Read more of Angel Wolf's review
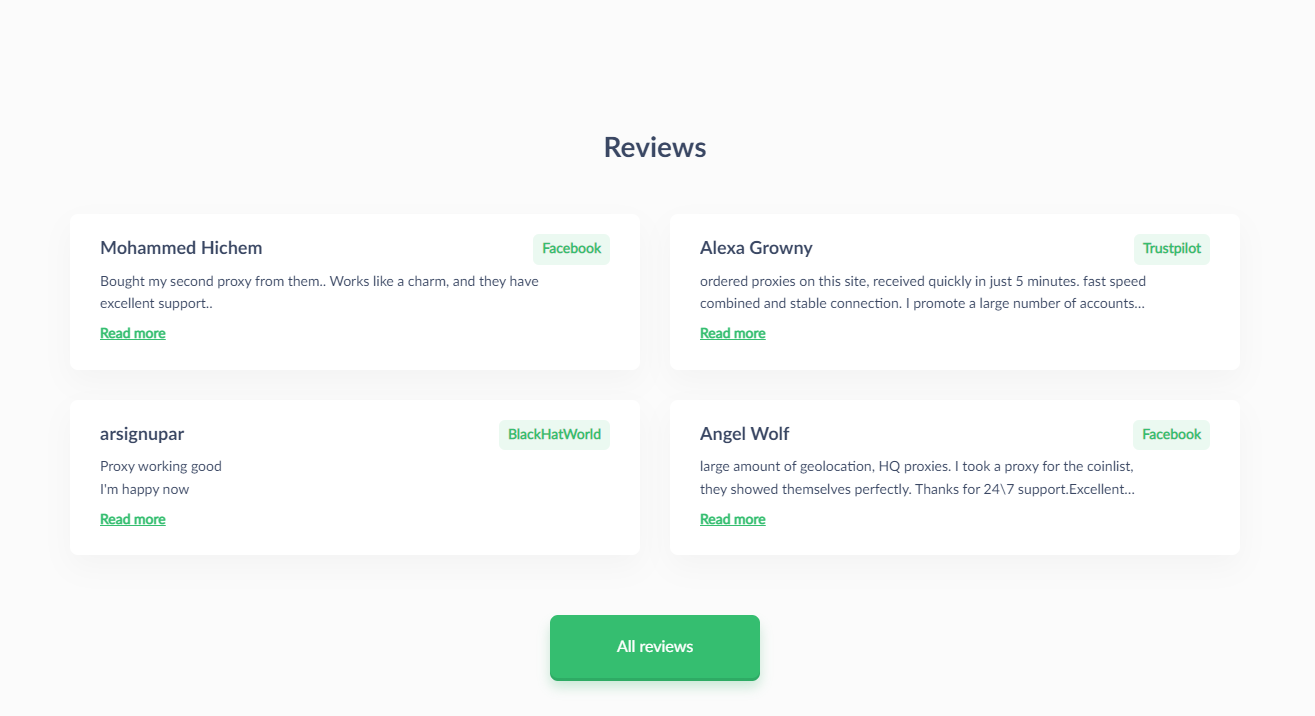Screen dimensions: 1315x716 click(733, 519)
